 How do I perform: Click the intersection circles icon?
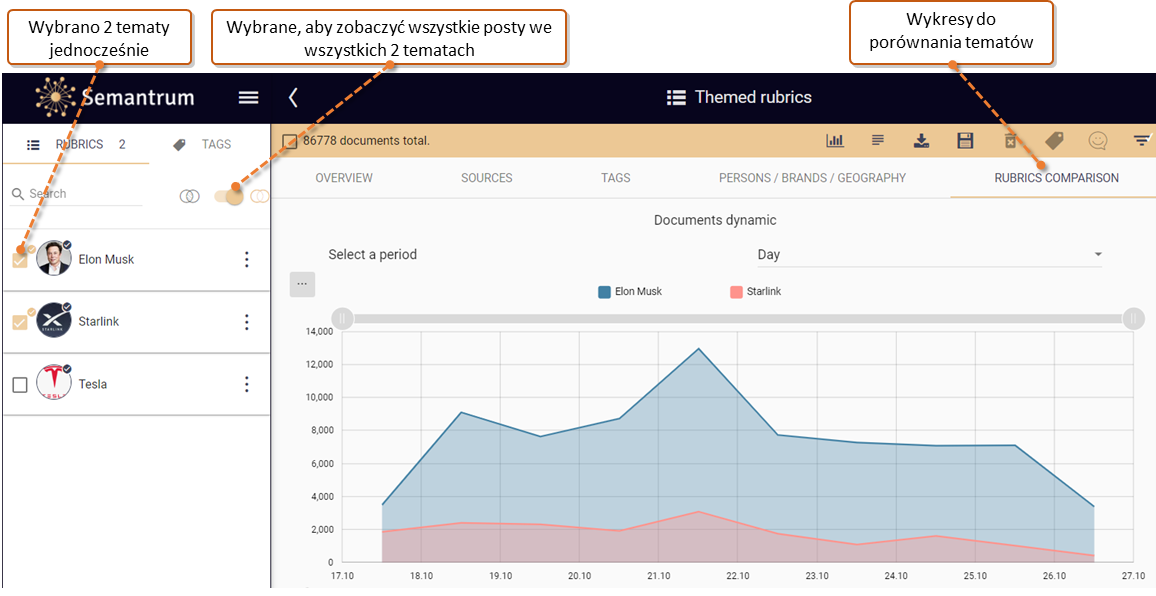coord(189,196)
